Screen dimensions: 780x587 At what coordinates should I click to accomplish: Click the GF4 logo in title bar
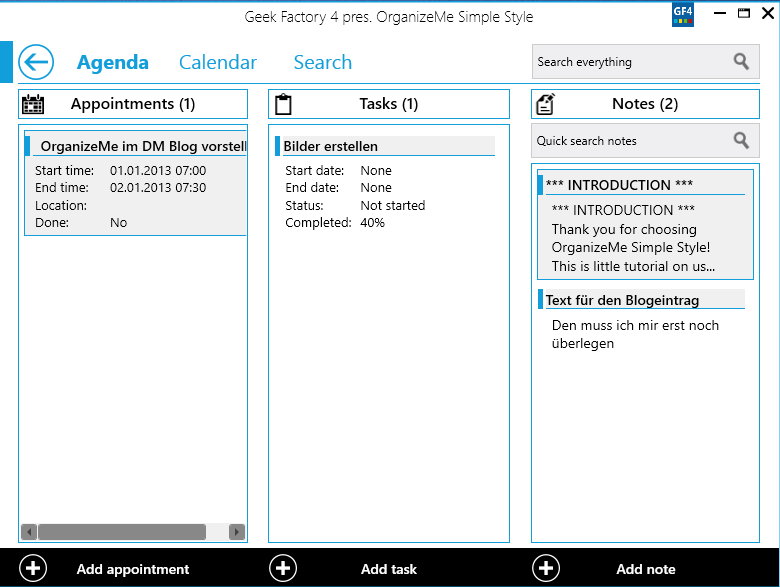coord(682,14)
